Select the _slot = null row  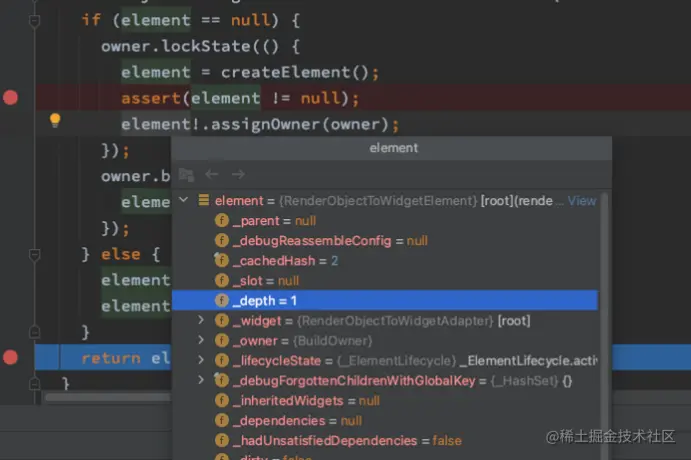coord(385,281)
